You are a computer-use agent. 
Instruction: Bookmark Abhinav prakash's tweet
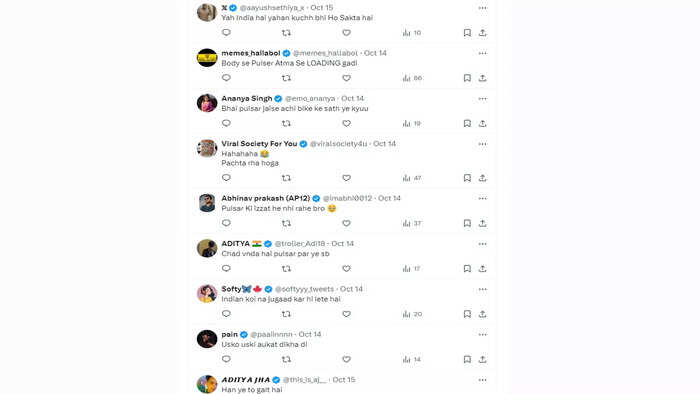[467, 223]
